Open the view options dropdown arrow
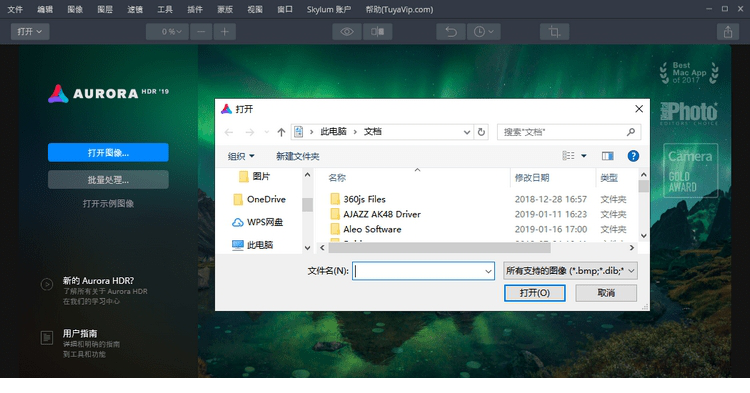Viewport: 750px width, 393px height. pyautogui.click(x=584, y=156)
